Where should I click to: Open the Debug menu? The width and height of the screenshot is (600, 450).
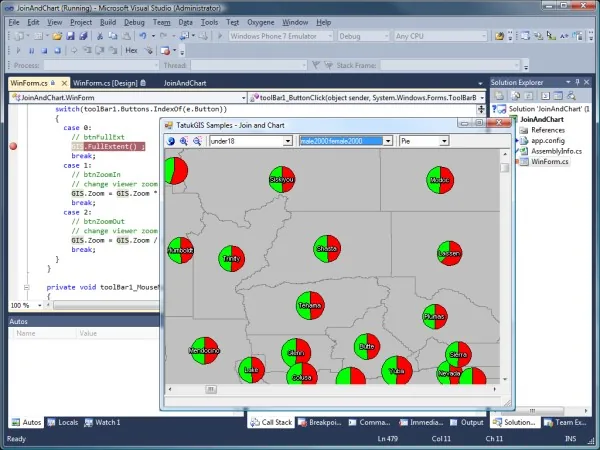(134, 23)
